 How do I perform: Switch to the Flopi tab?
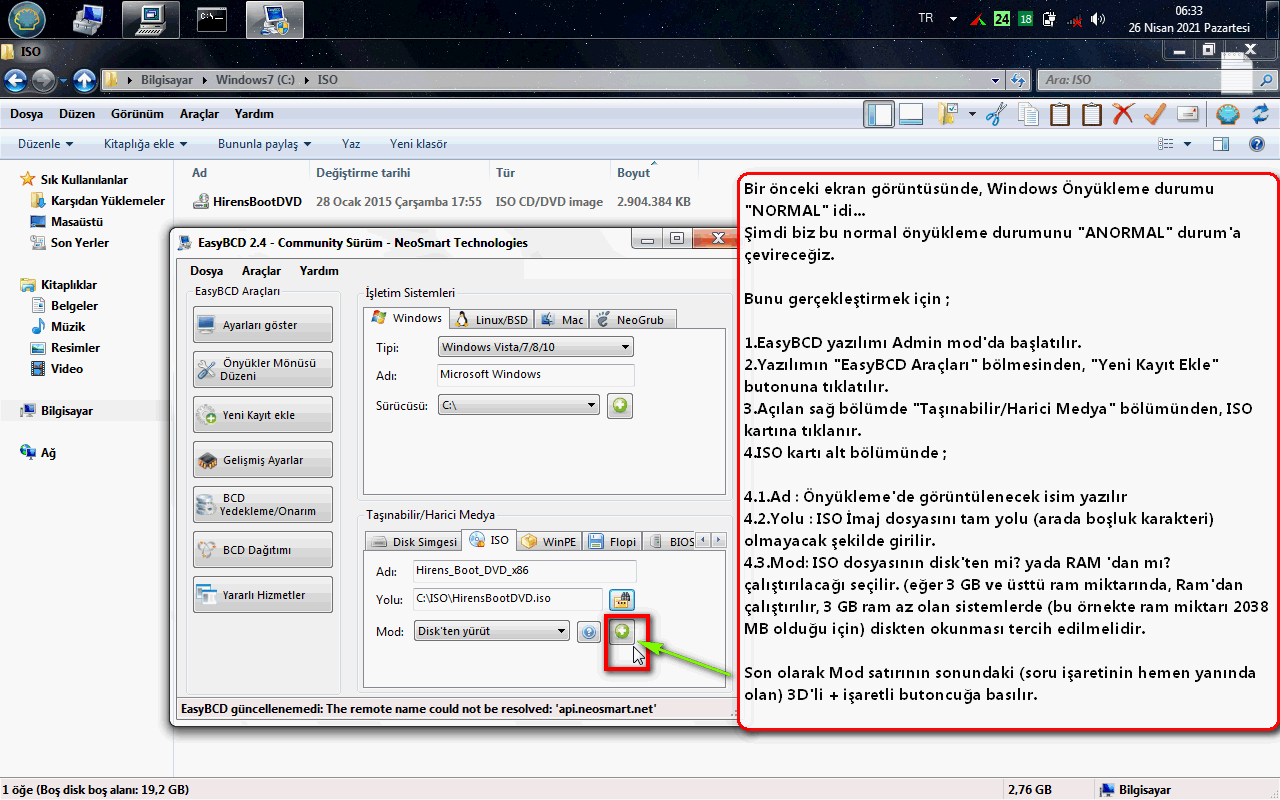click(x=612, y=541)
